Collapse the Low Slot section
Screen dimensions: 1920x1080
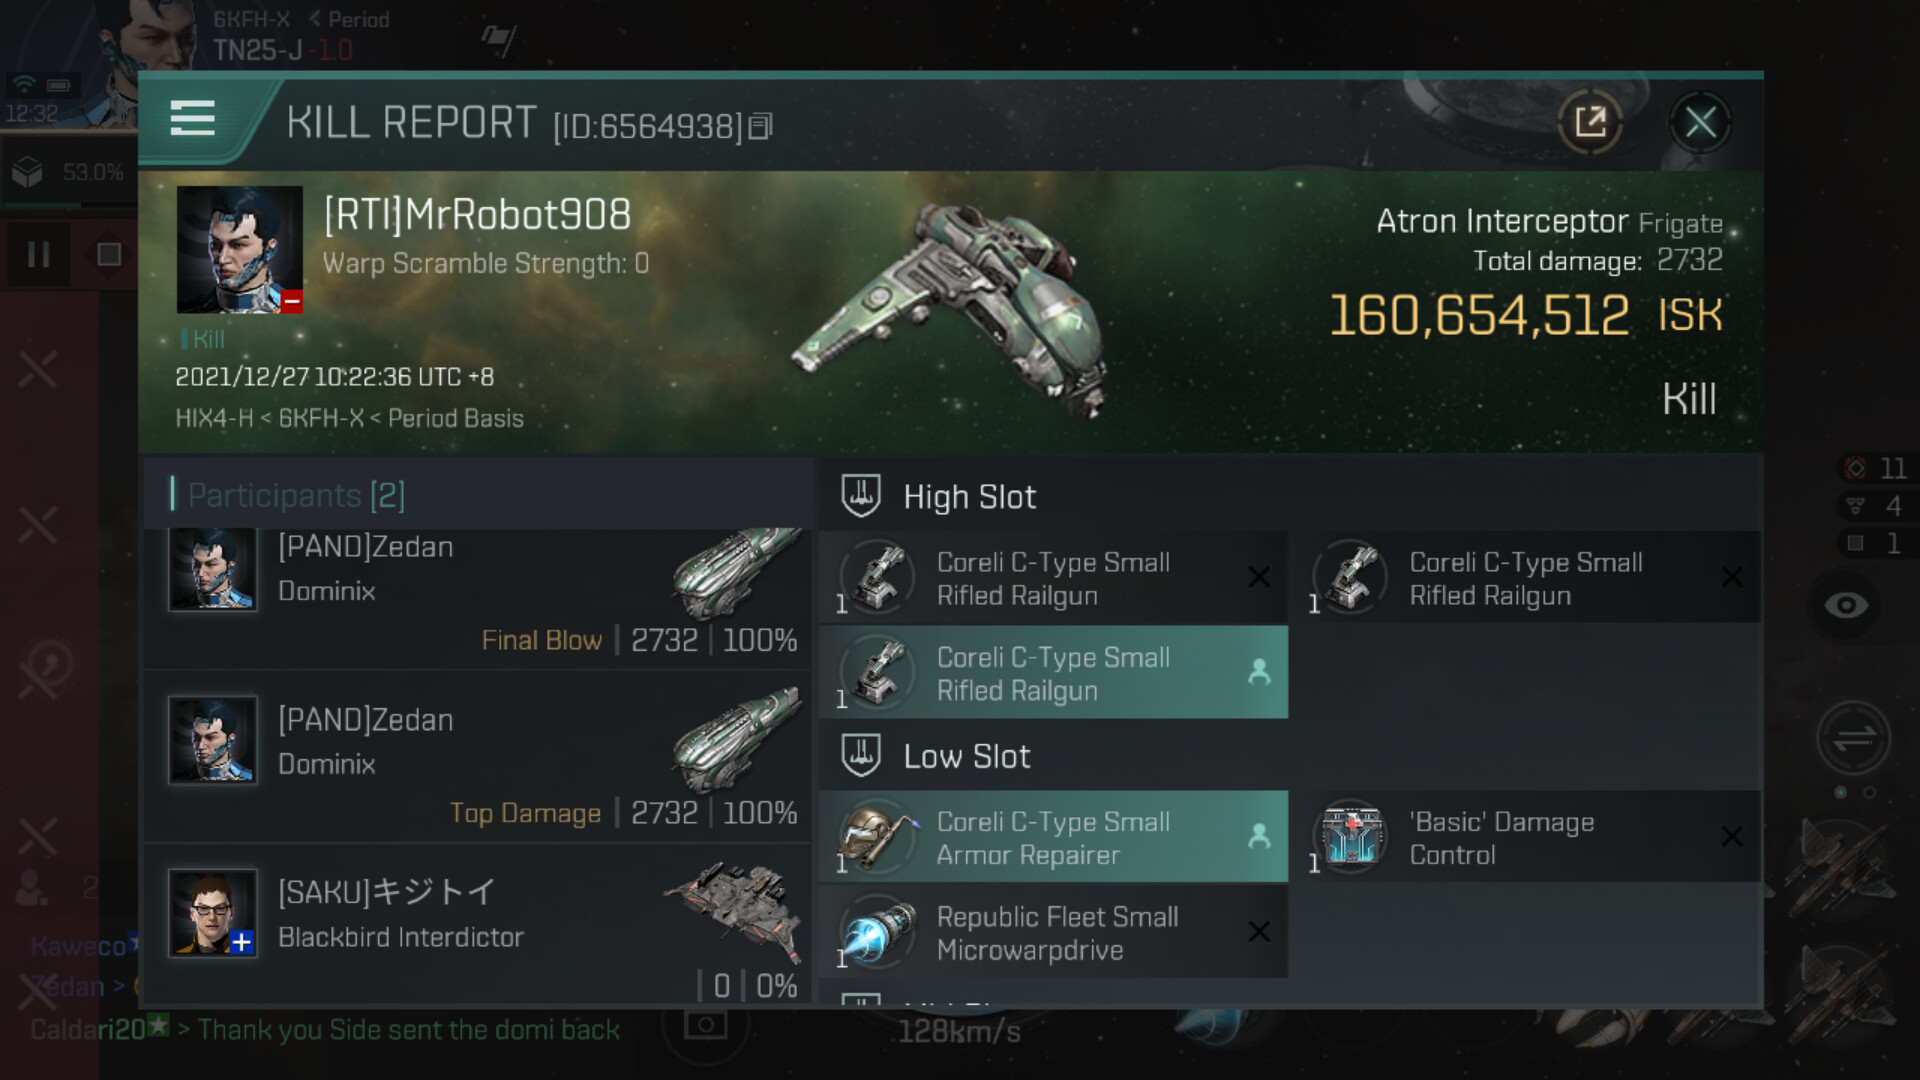click(966, 757)
